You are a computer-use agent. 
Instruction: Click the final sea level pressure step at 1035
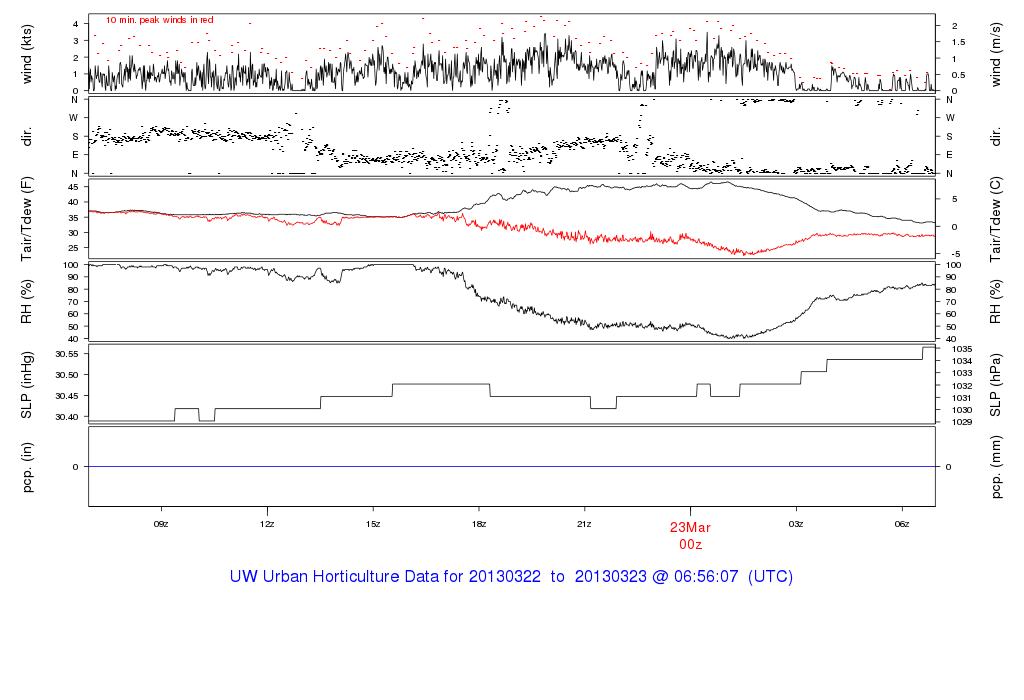point(928,347)
